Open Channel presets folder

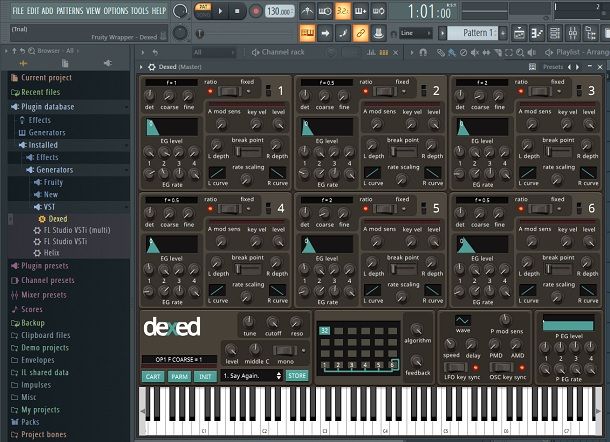(x=47, y=280)
